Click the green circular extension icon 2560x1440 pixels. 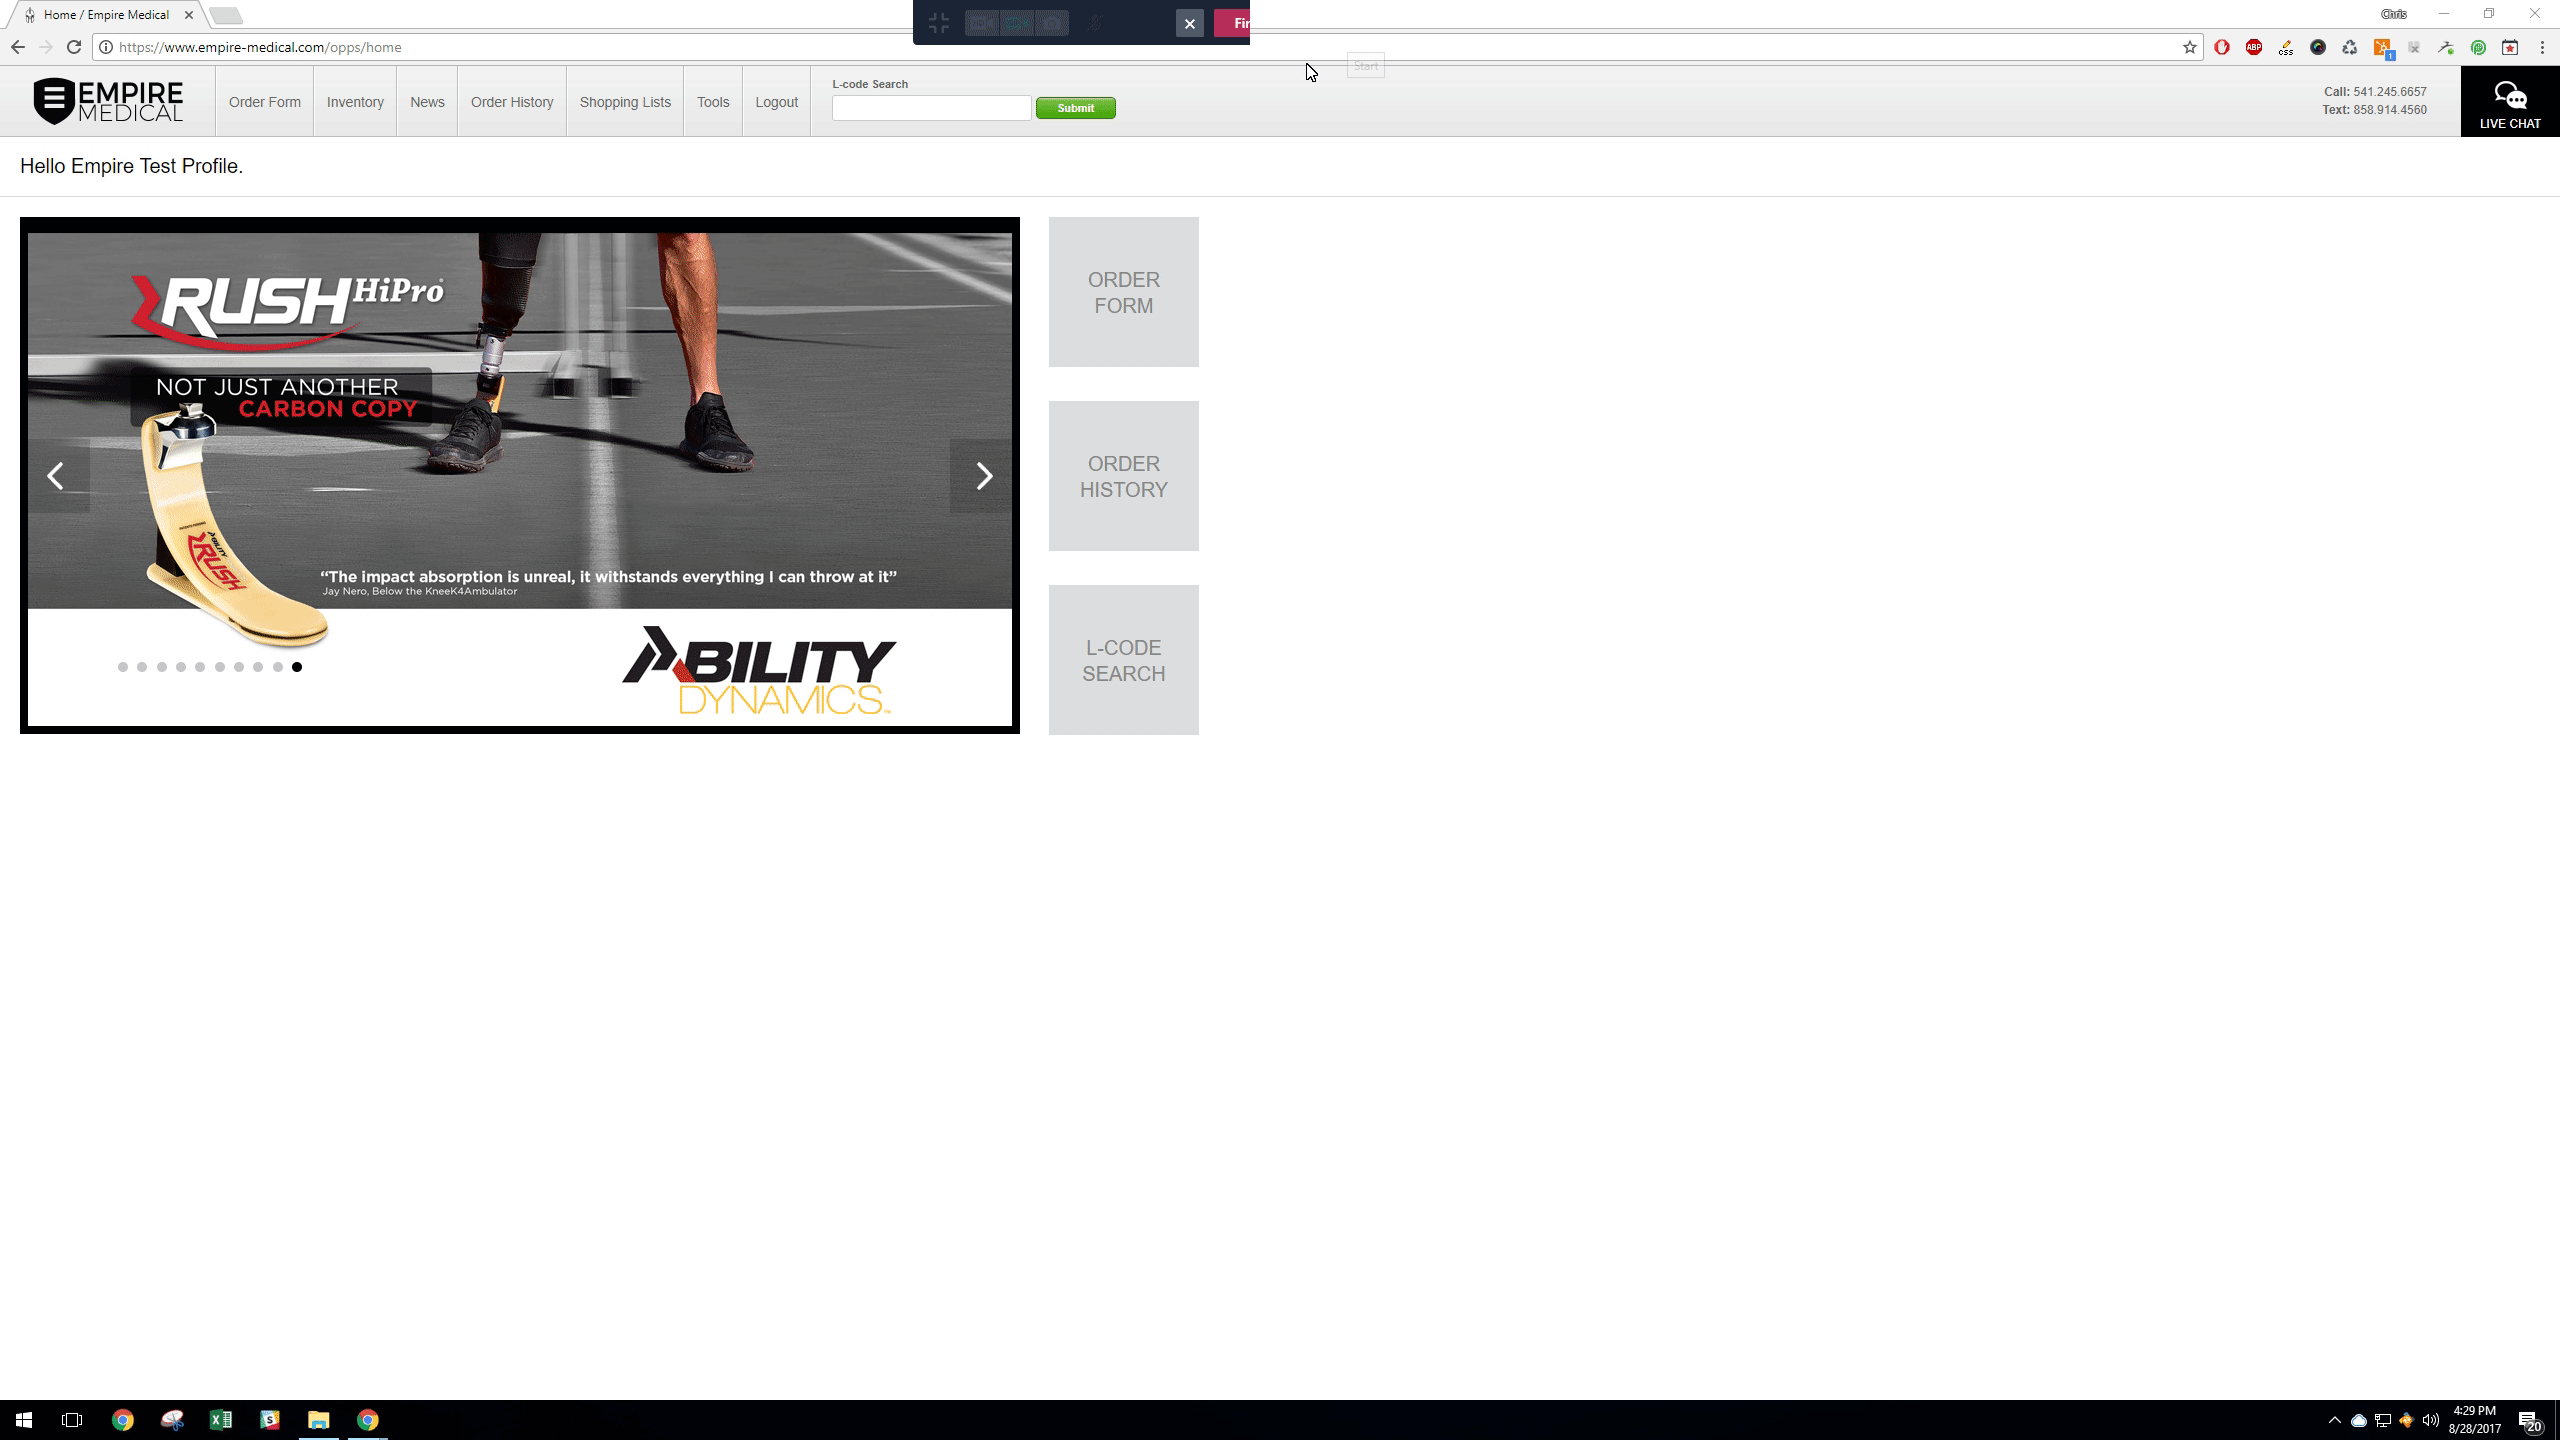(2478, 47)
